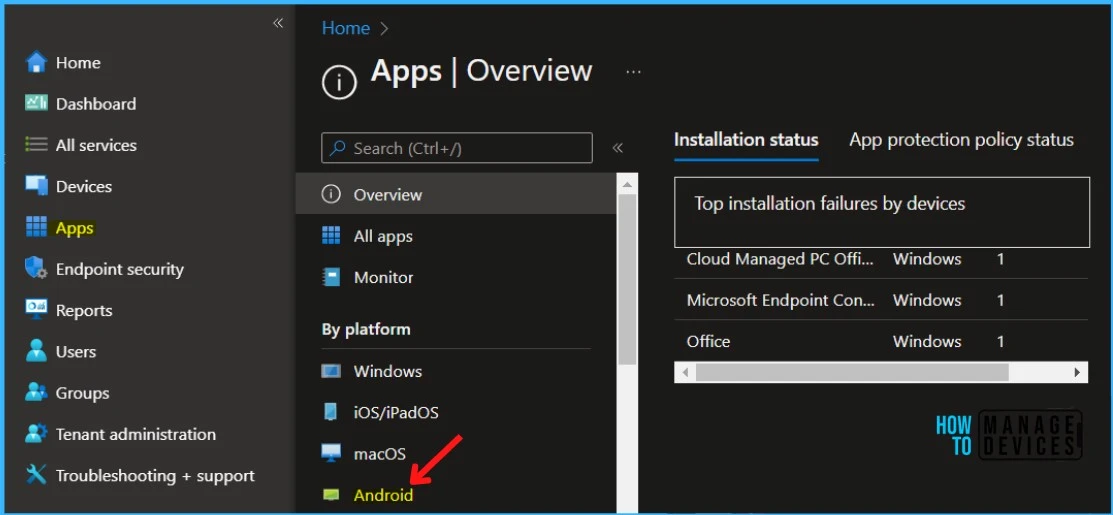Click the Office app row
The height and width of the screenshot is (515, 1113).
(x=880, y=341)
